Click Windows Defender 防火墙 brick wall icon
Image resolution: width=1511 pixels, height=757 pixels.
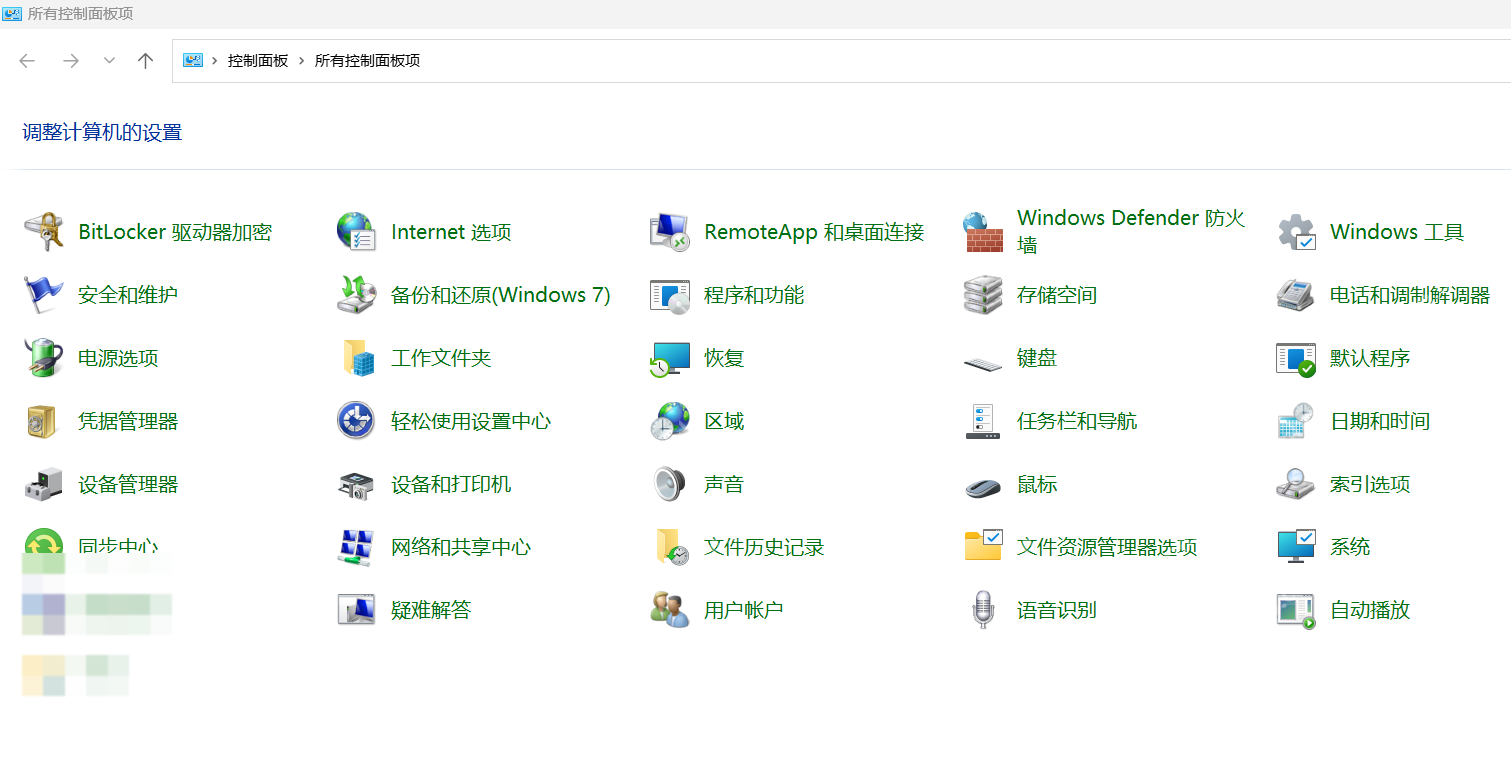coord(982,232)
